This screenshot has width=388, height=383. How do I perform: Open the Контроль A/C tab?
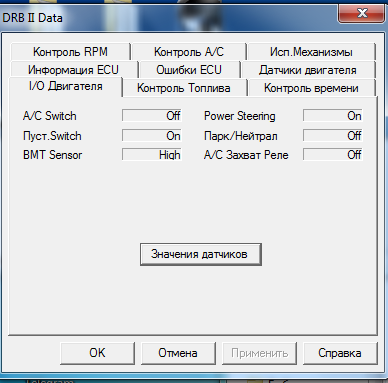(x=189, y=52)
